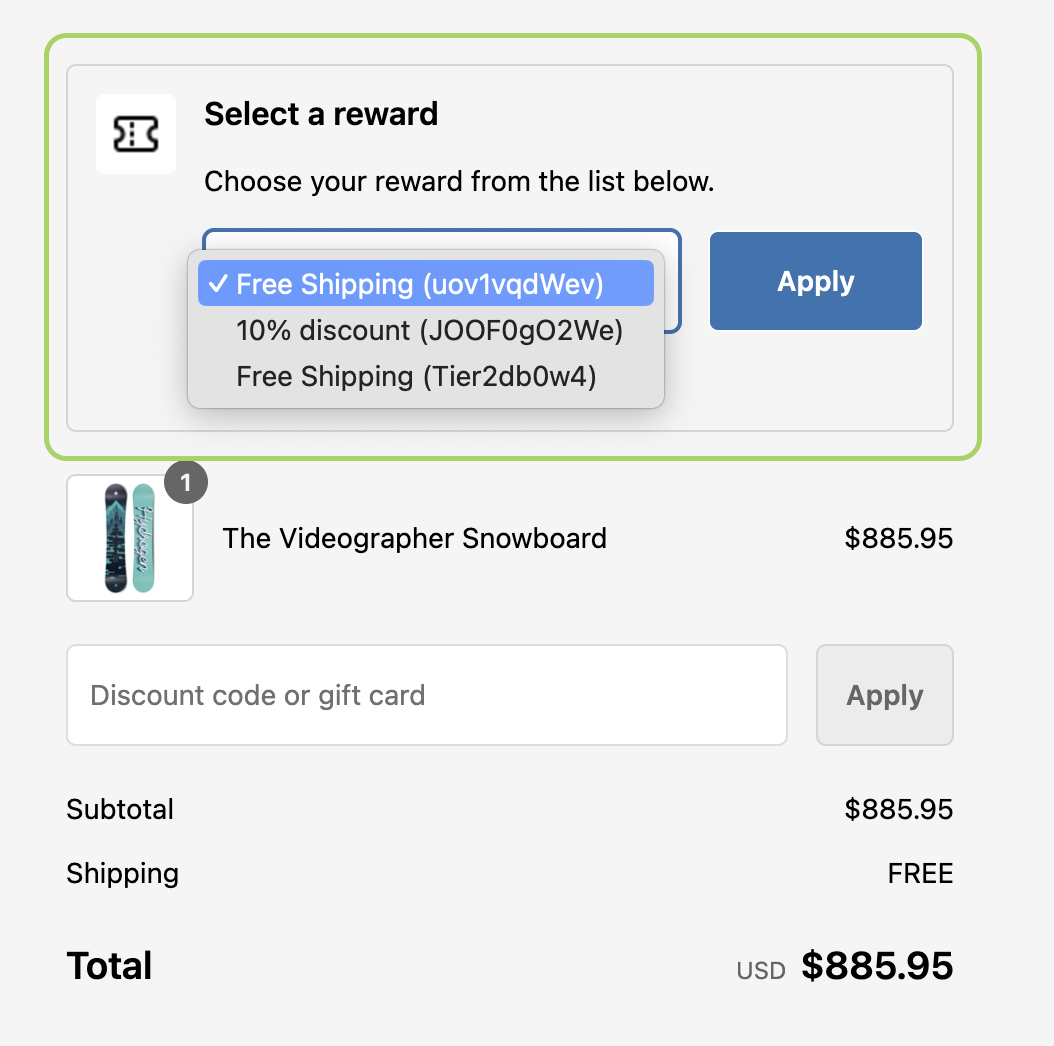Viewport: 1054px width, 1046px height.
Task: Choose the highlighted Free Shipping (uov1vqdWev) option
Action: click(x=425, y=284)
